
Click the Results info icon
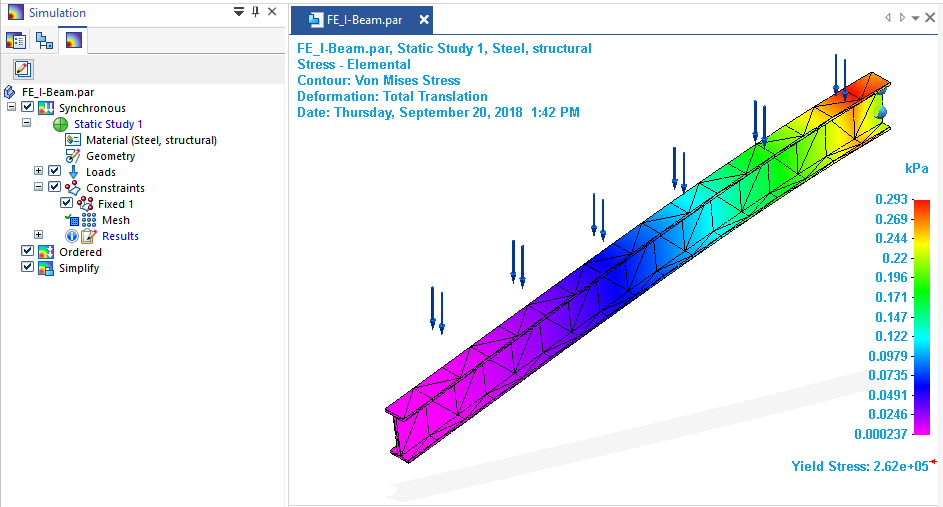72,236
